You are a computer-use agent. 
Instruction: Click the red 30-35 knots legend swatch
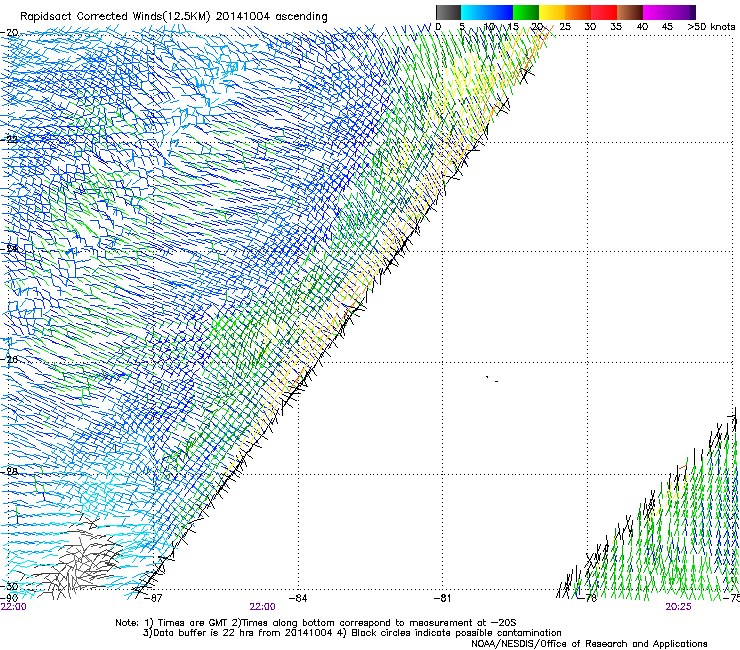(604, 12)
